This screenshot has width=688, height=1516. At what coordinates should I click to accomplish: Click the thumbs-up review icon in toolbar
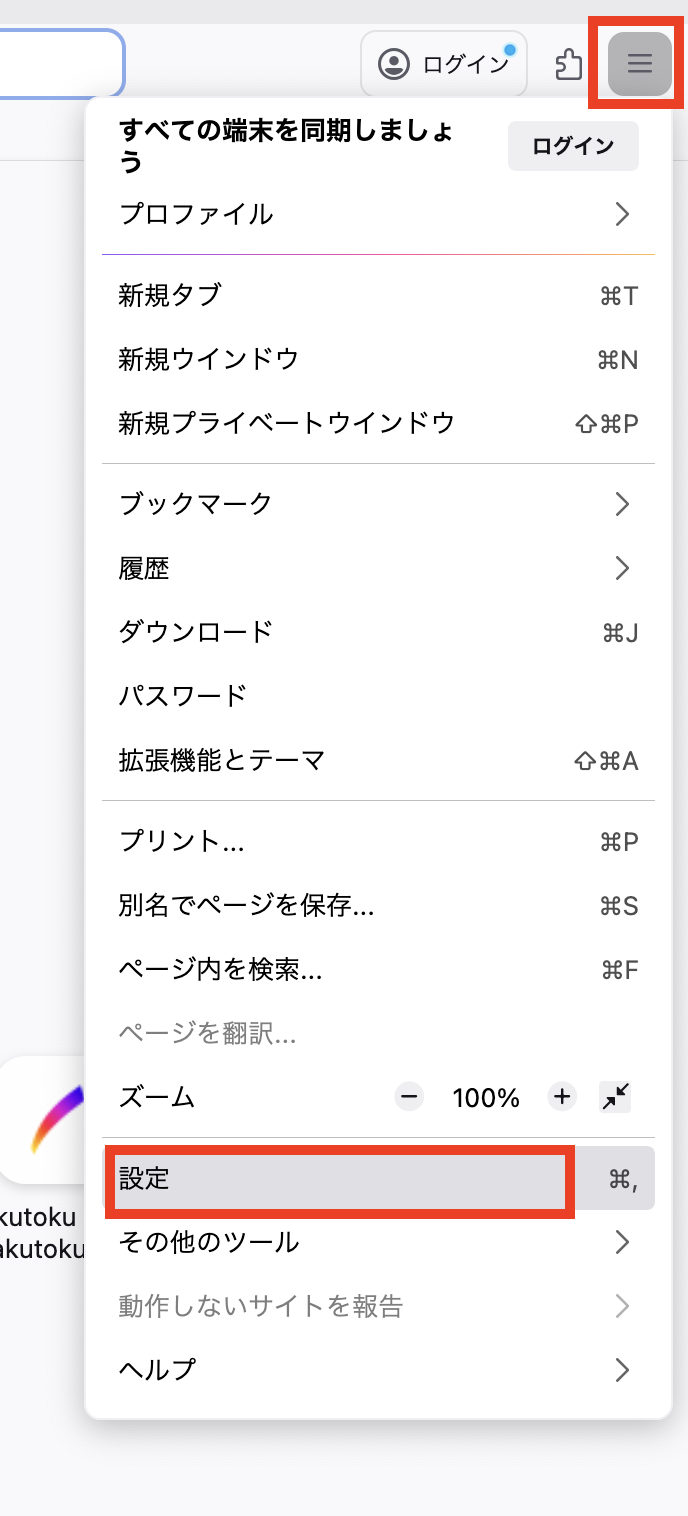pyautogui.click(x=569, y=63)
